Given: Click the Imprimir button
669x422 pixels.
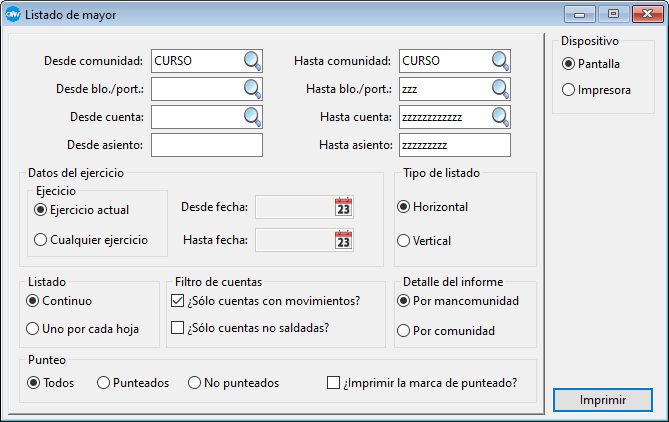Looking at the screenshot, I should click(x=602, y=400).
